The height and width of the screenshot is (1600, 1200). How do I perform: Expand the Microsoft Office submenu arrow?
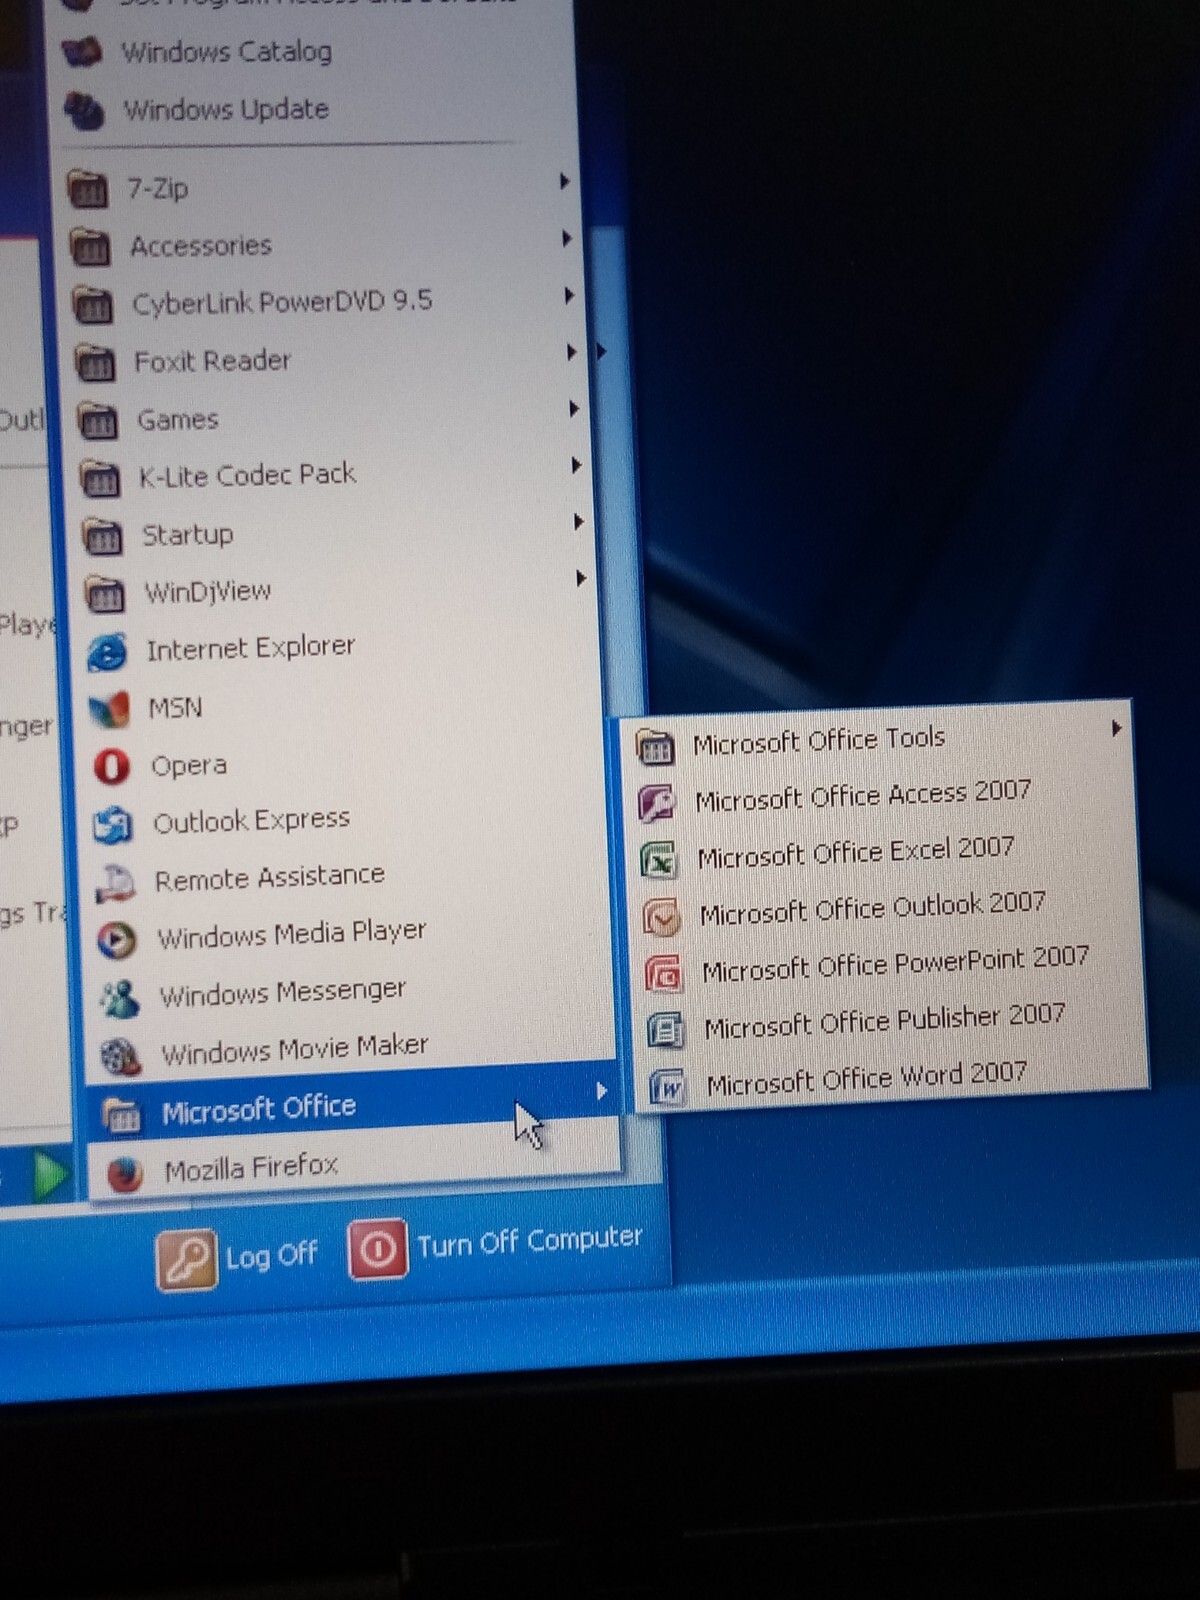[x=601, y=1090]
